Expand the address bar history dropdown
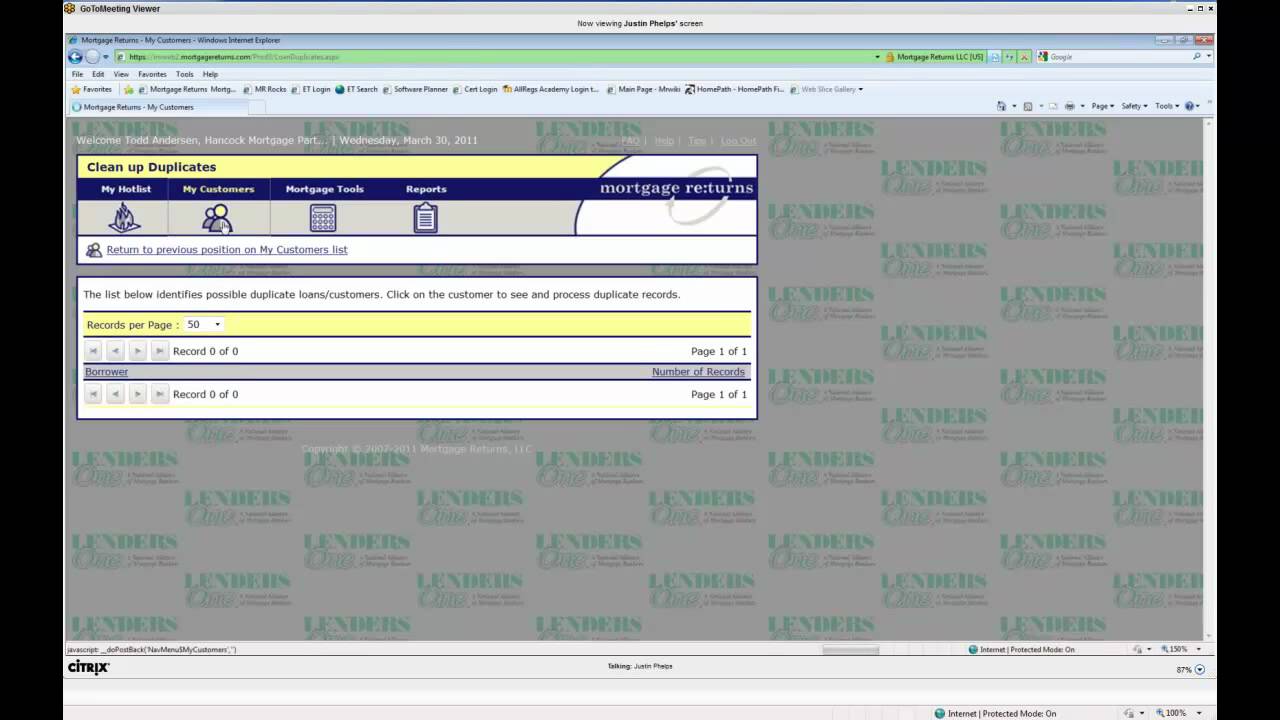 (877, 57)
